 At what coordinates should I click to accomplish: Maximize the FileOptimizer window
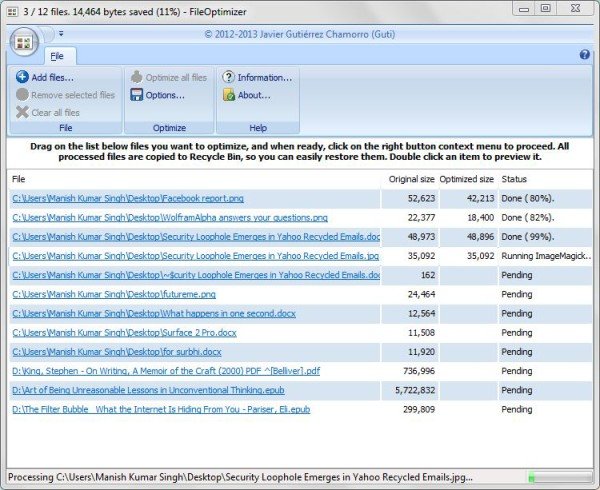[x=546, y=8]
